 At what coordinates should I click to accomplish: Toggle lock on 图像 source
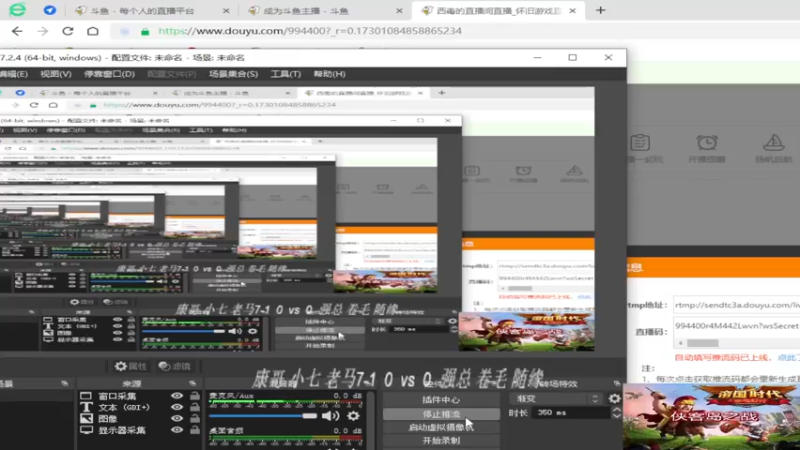tap(194, 418)
